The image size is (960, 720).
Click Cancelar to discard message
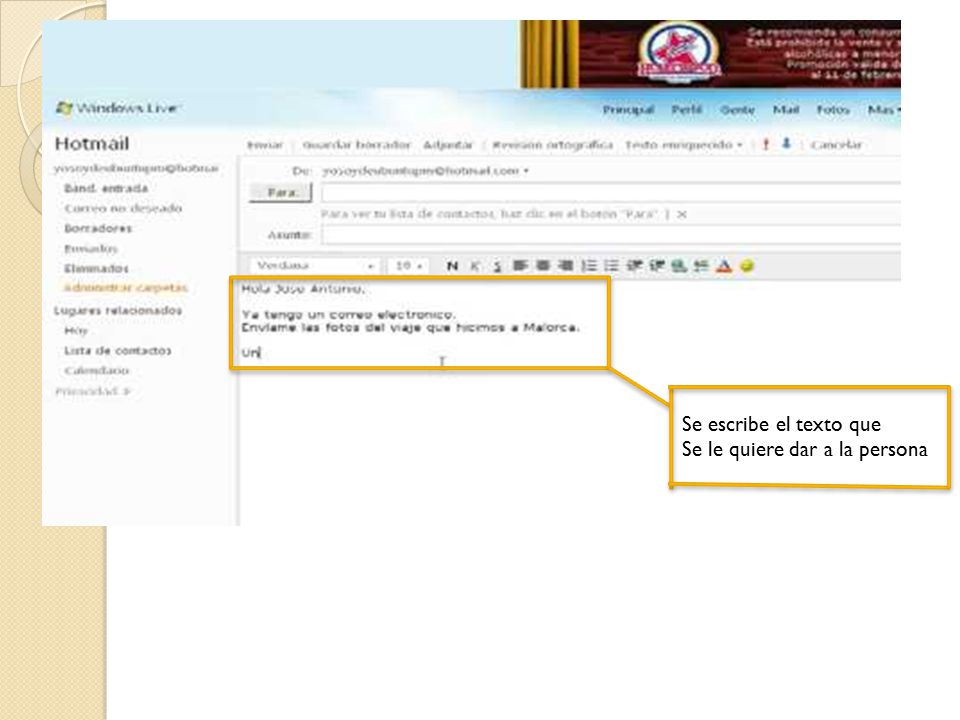coord(836,145)
